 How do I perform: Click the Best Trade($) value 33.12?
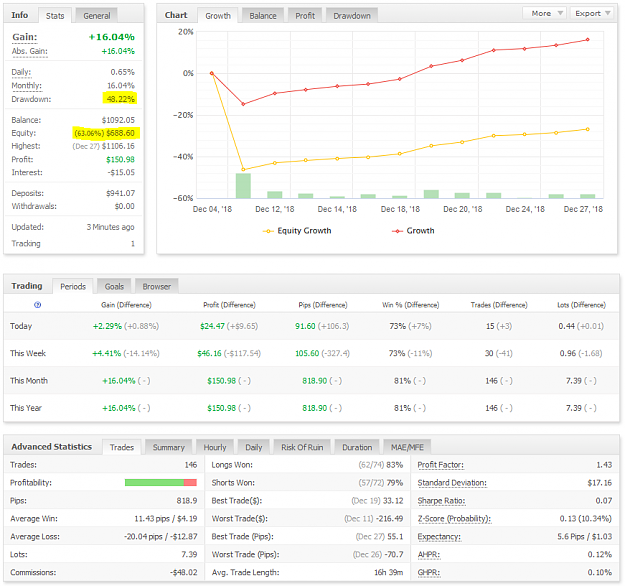[395, 501]
